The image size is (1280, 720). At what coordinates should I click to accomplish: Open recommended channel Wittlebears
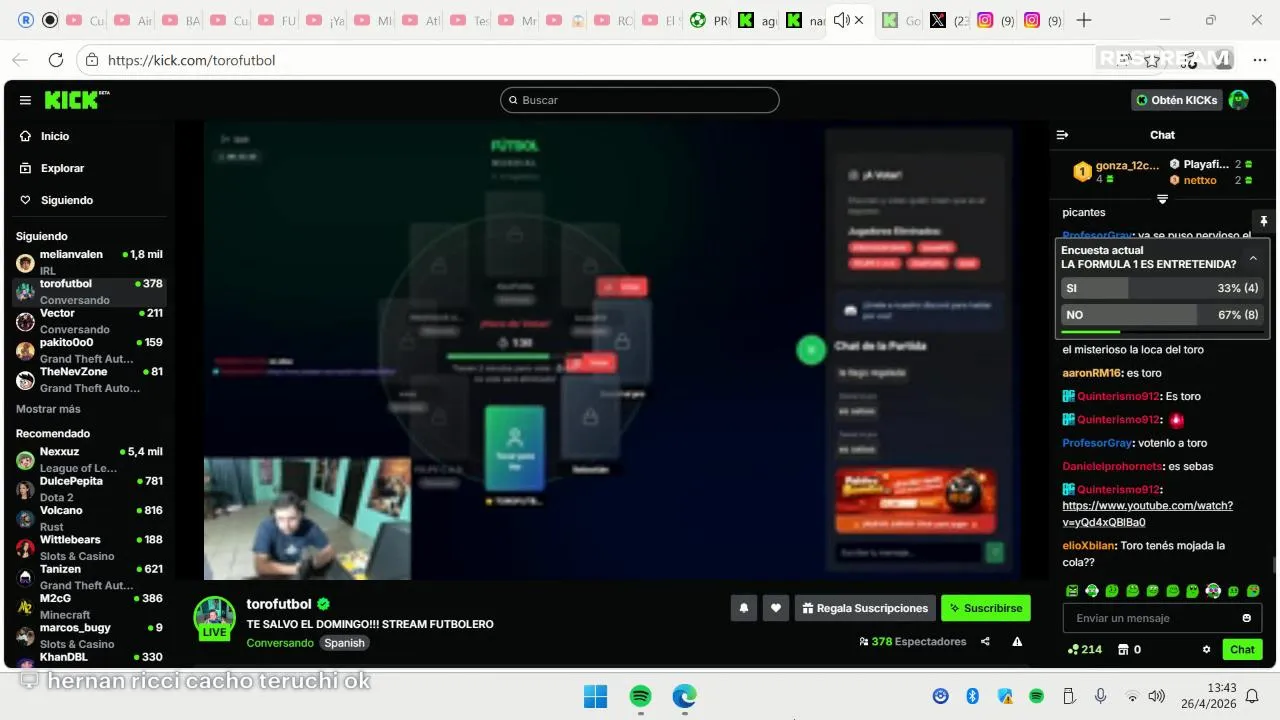[89, 547]
